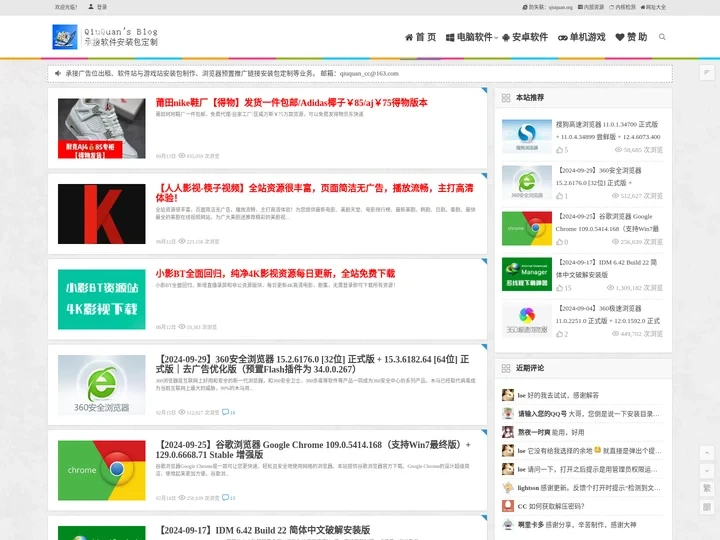This screenshot has width=720, height=540.
Task: Open comment starting 'loe 请问一下，打开之后'
Action: click(588, 469)
